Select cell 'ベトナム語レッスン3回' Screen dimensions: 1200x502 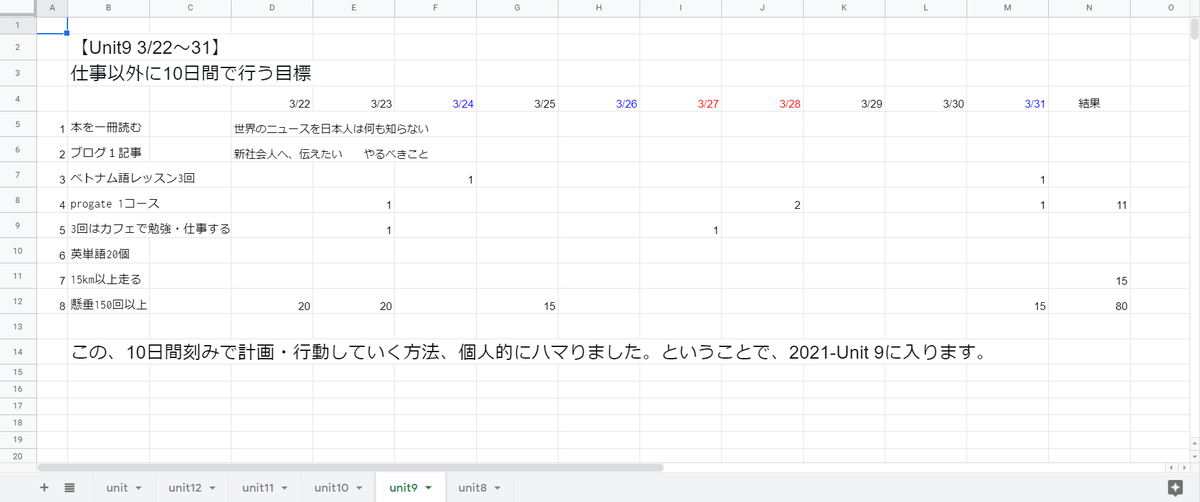click(133, 178)
